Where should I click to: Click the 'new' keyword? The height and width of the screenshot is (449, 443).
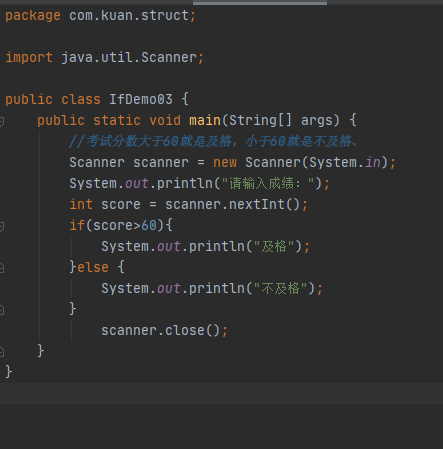[225, 162]
